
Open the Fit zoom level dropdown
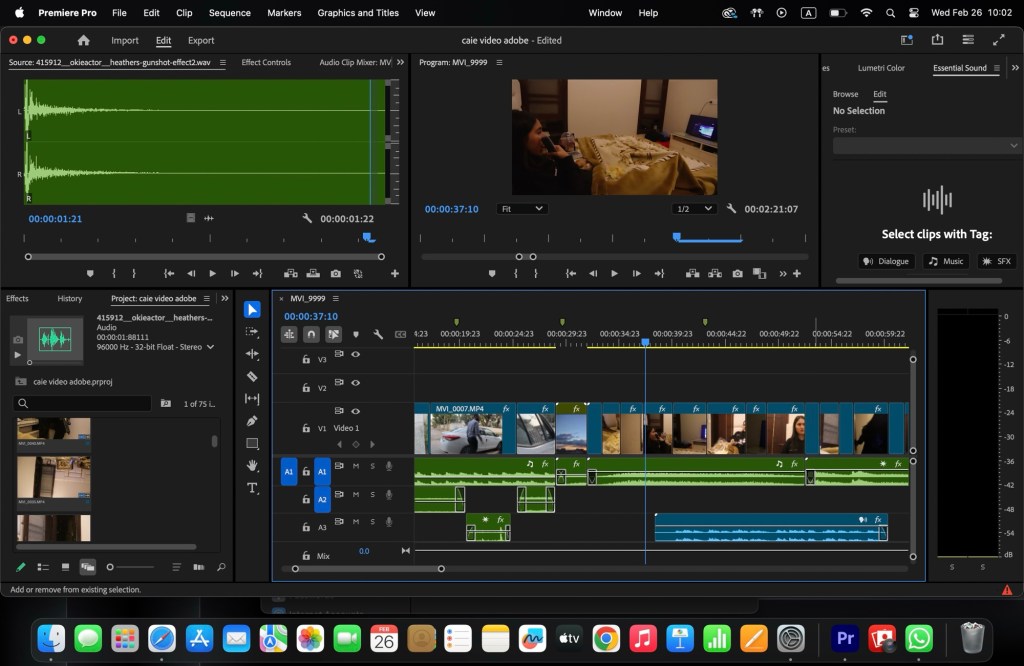click(521, 209)
